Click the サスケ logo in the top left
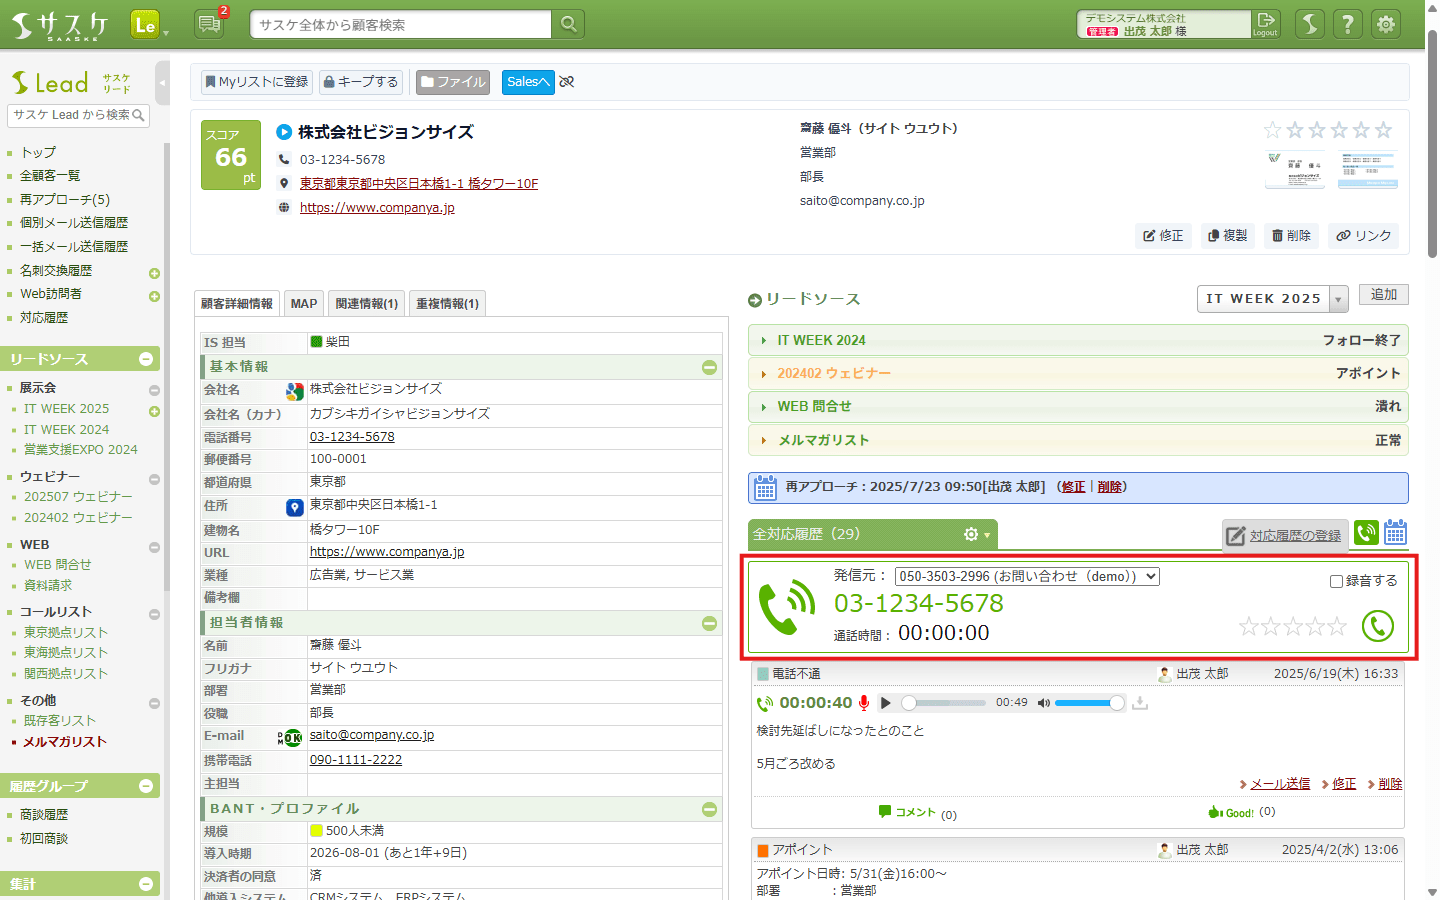 pyautogui.click(x=60, y=23)
